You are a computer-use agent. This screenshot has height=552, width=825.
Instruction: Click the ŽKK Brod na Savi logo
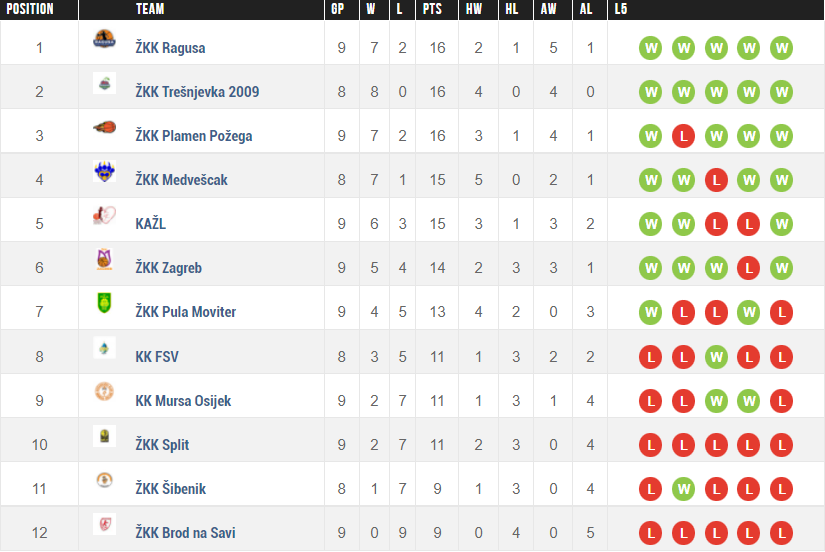pyautogui.click(x=104, y=524)
